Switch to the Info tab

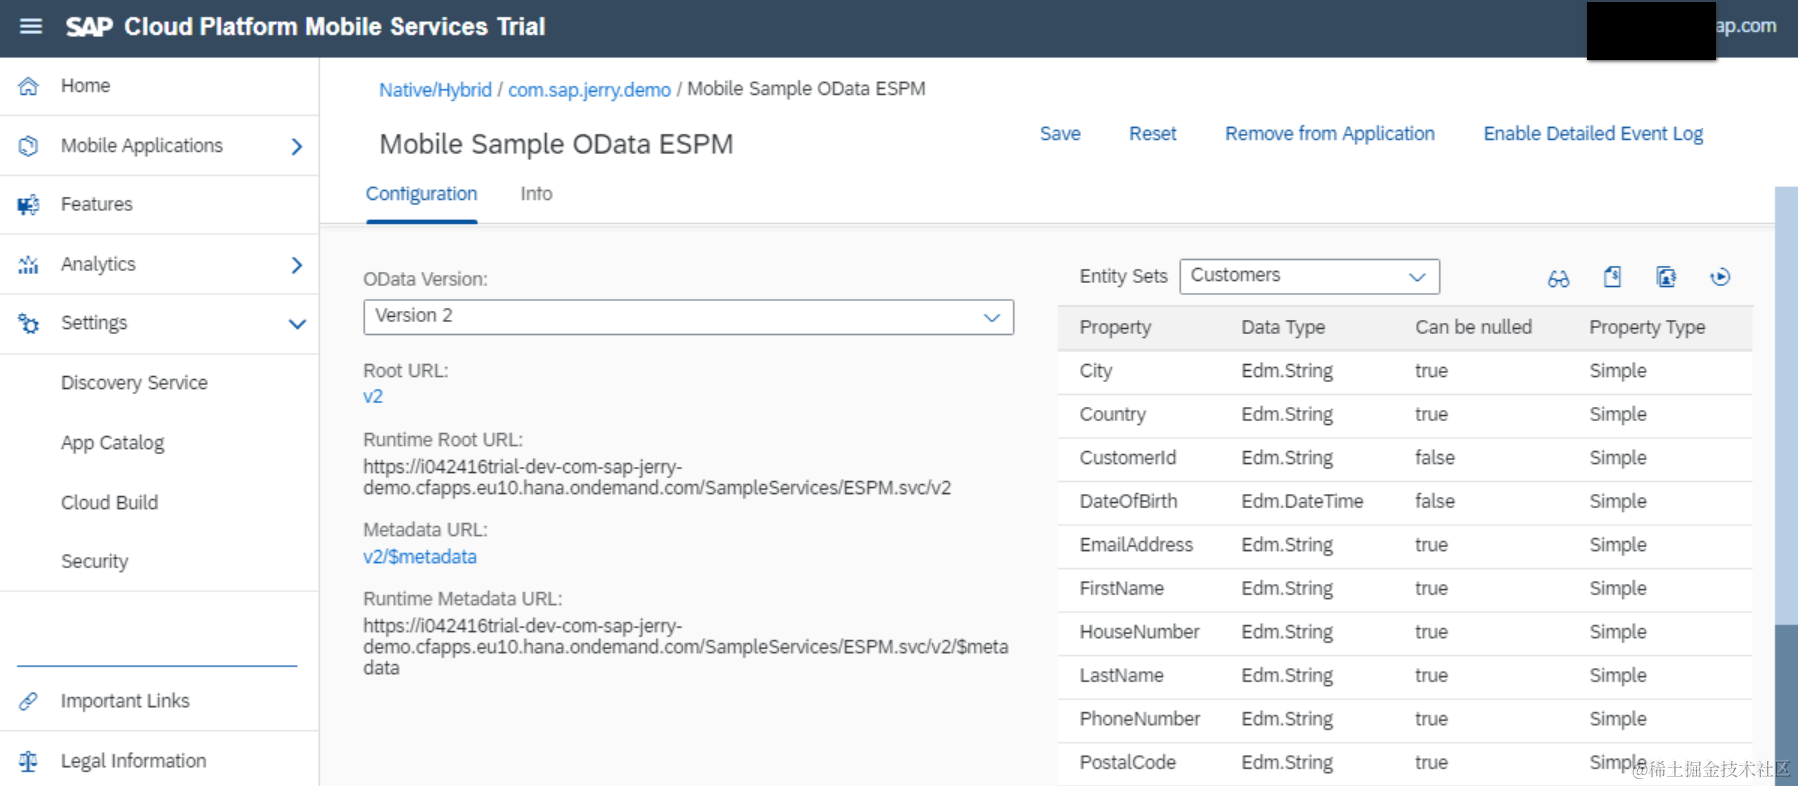point(536,194)
